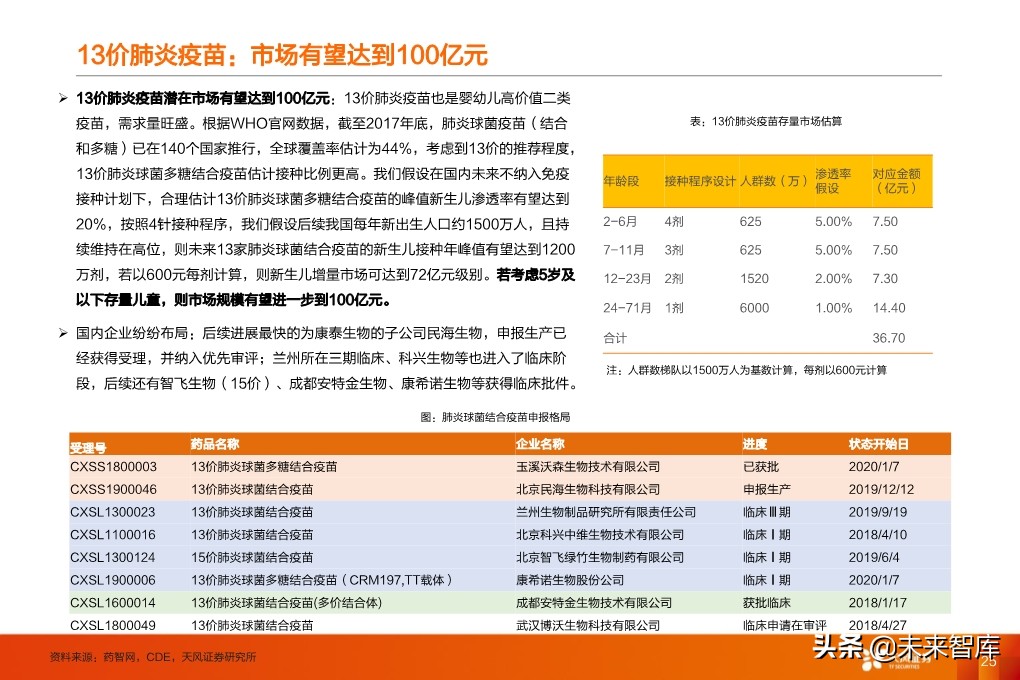Click the '4剂' dosage cell

pos(674,222)
